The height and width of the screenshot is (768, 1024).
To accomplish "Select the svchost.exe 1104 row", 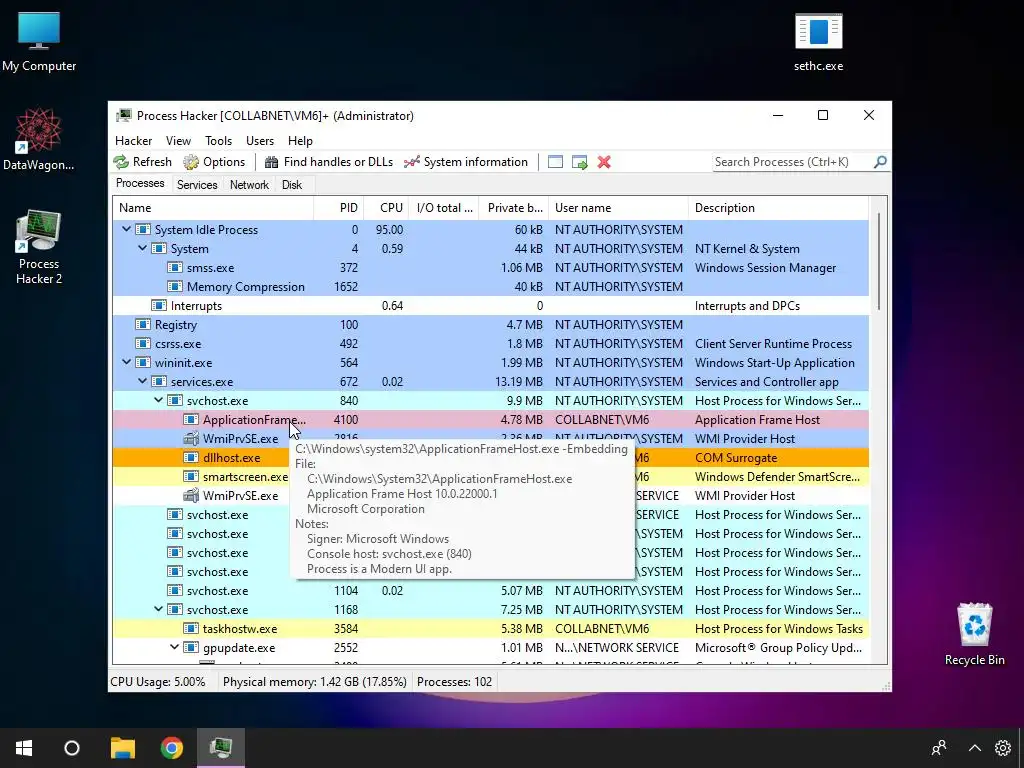I will tap(490, 590).
